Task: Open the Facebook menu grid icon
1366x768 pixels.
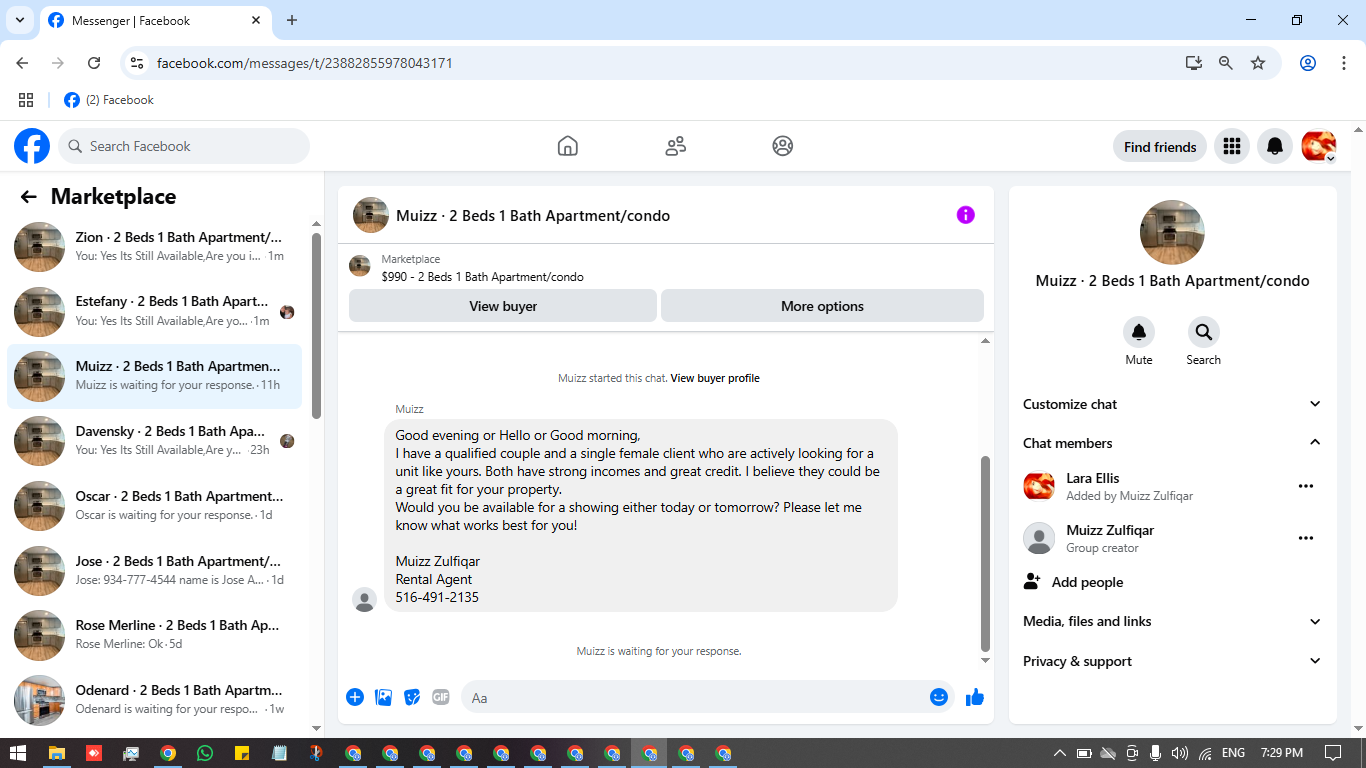Action: pos(1232,146)
